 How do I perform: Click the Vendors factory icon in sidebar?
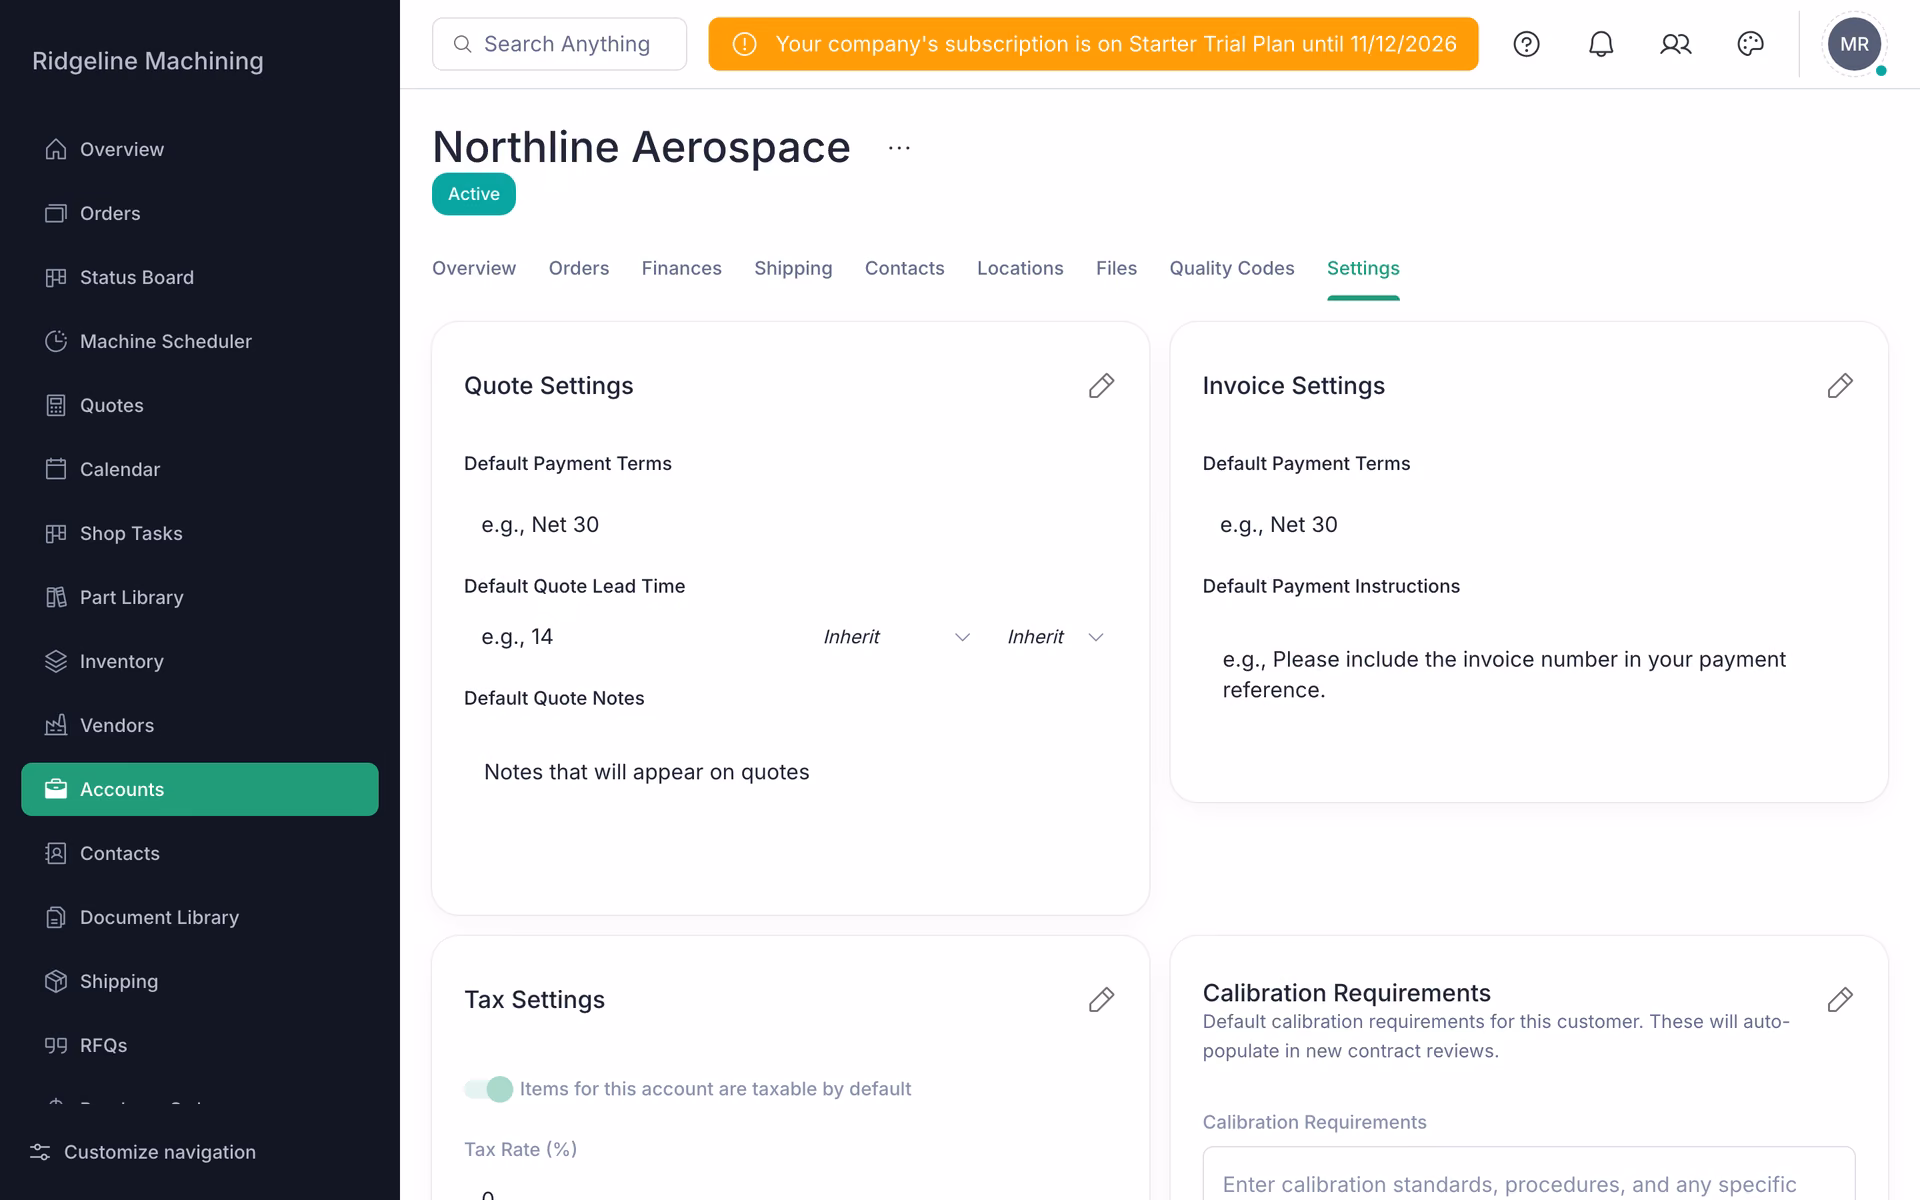pyautogui.click(x=56, y=725)
